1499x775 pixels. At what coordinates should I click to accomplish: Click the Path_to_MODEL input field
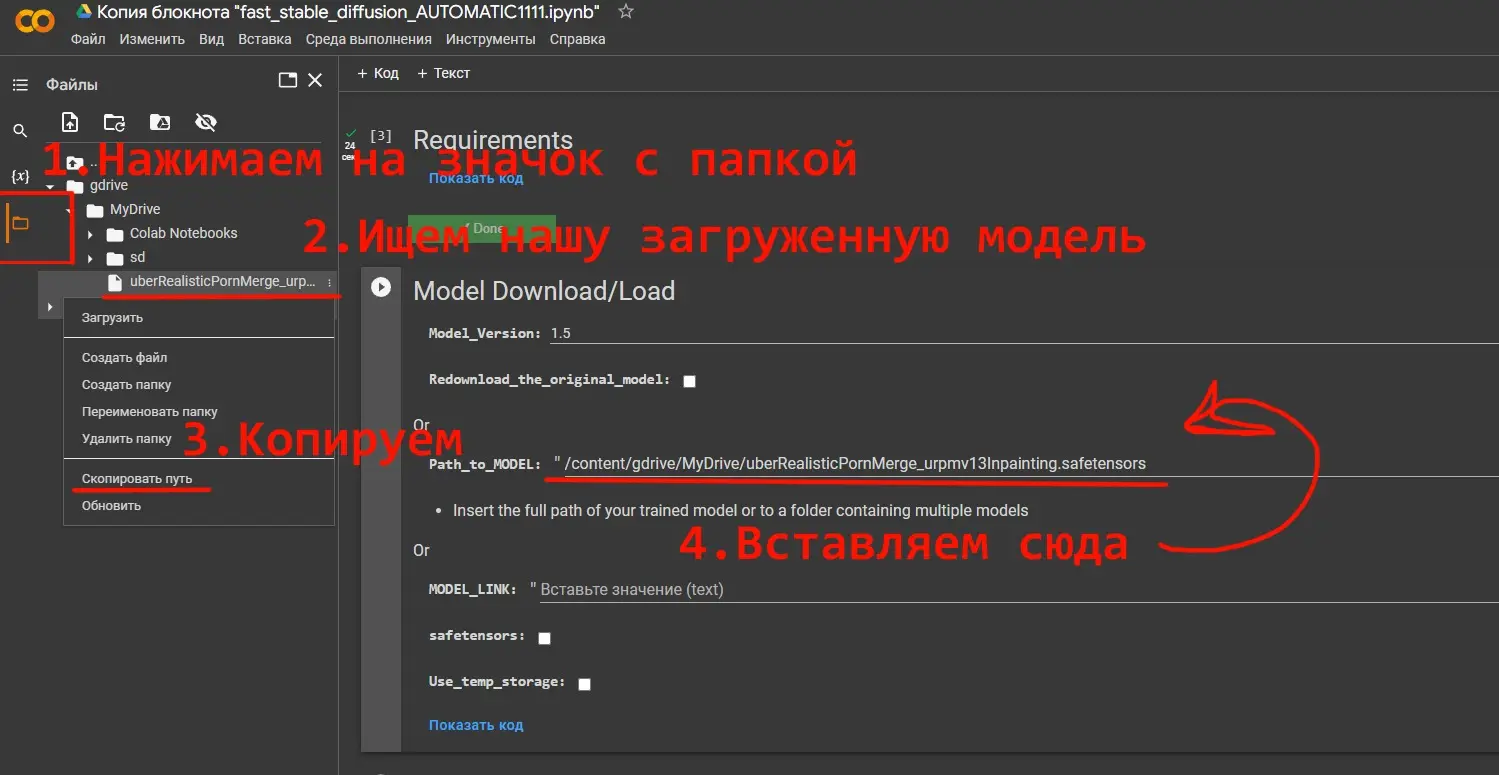pyautogui.click(x=1031, y=463)
